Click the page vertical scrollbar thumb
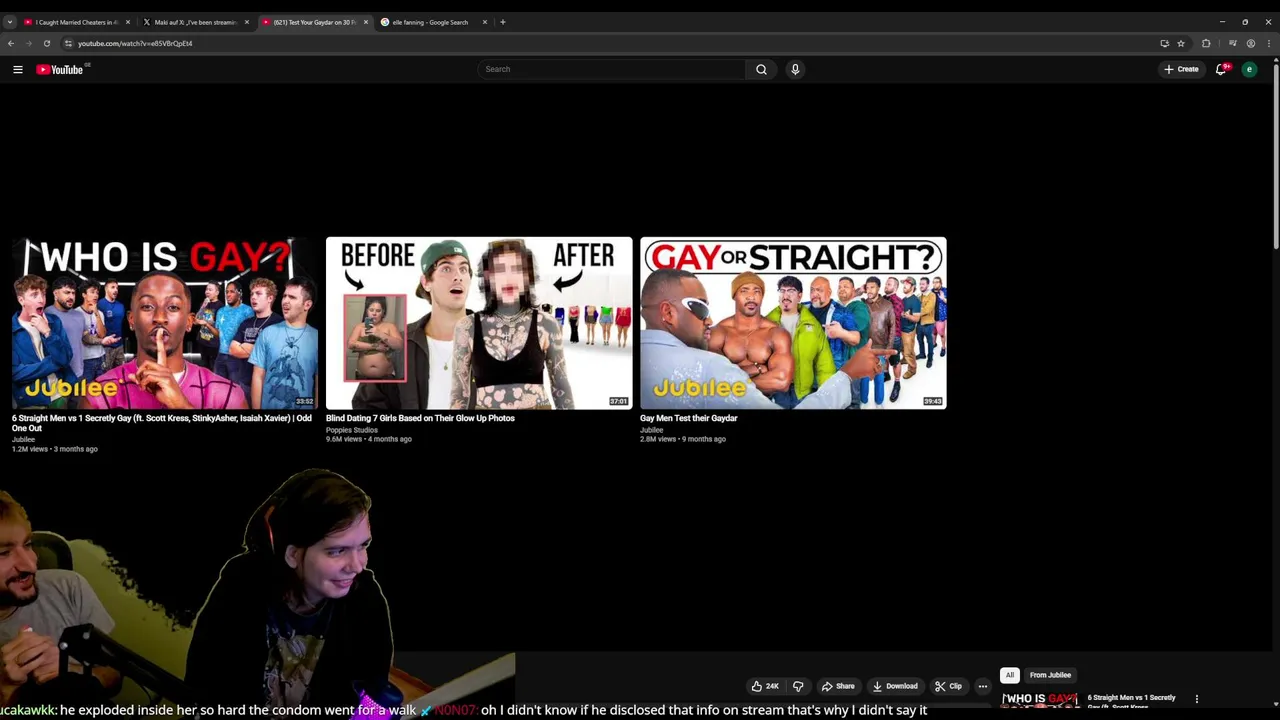Image resolution: width=1280 pixels, height=720 pixels. click(1276, 155)
